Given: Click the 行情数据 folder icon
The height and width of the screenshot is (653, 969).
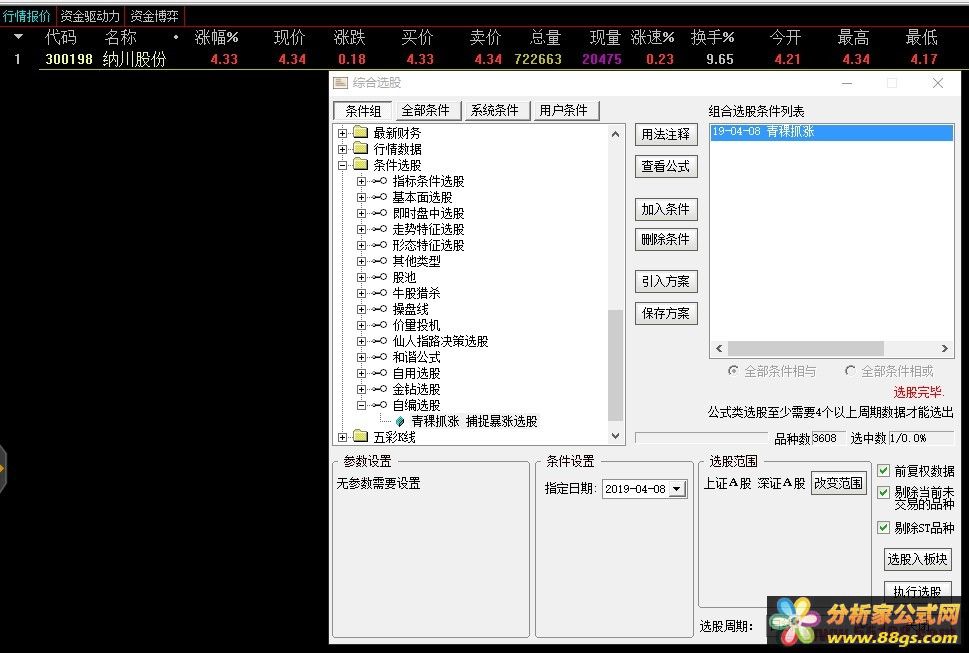Looking at the screenshot, I should [x=360, y=149].
